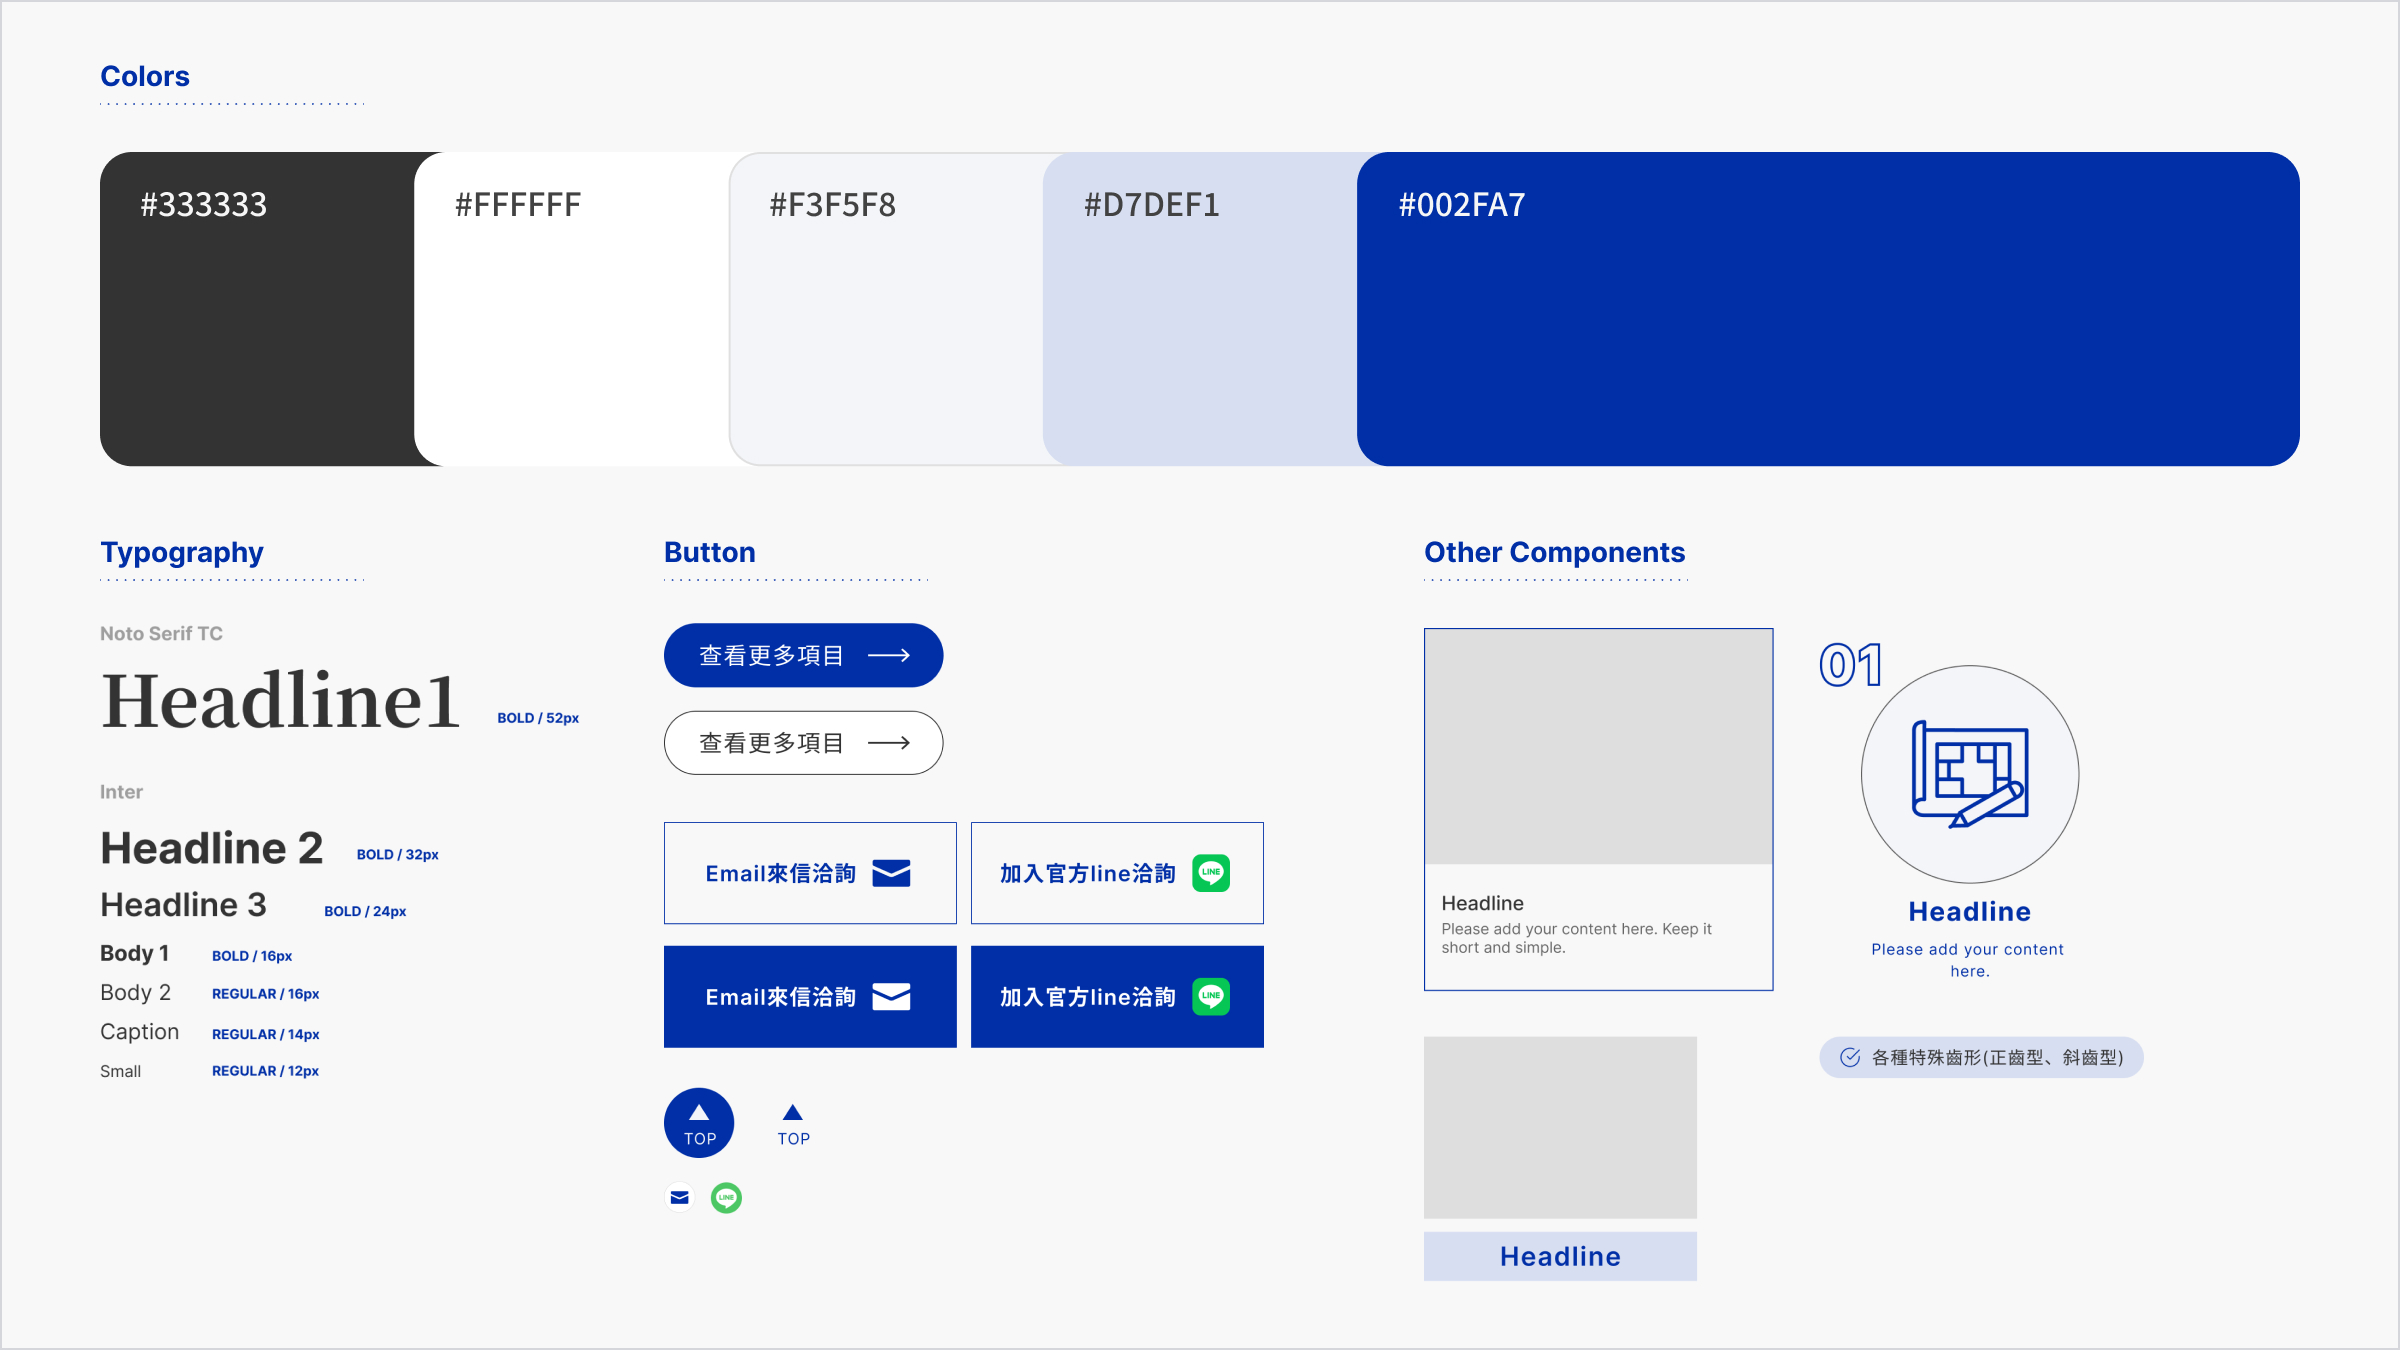Click the pale blue Headline caption bar

tap(1560, 1256)
